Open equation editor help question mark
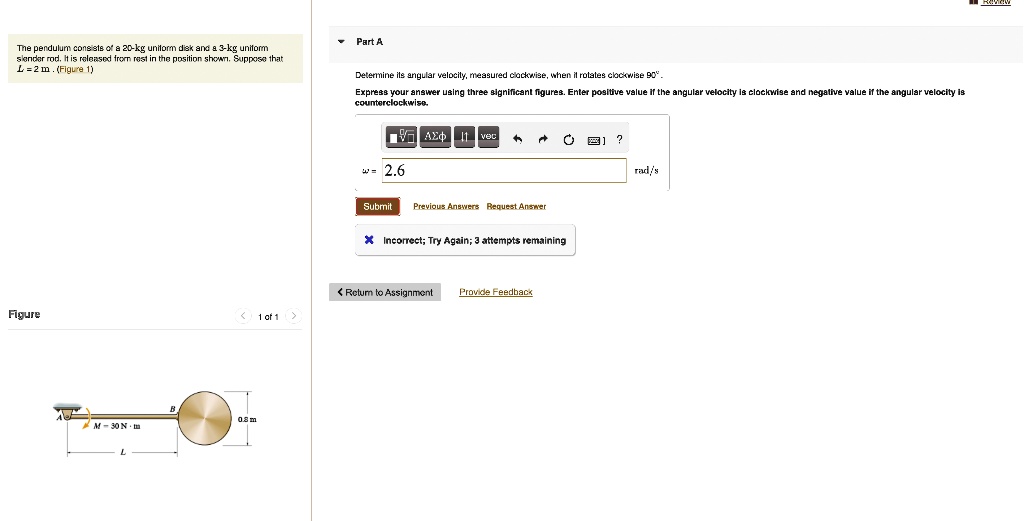Image resolution: width=1024 pixels, height=521 pixels. coord(620,139)
